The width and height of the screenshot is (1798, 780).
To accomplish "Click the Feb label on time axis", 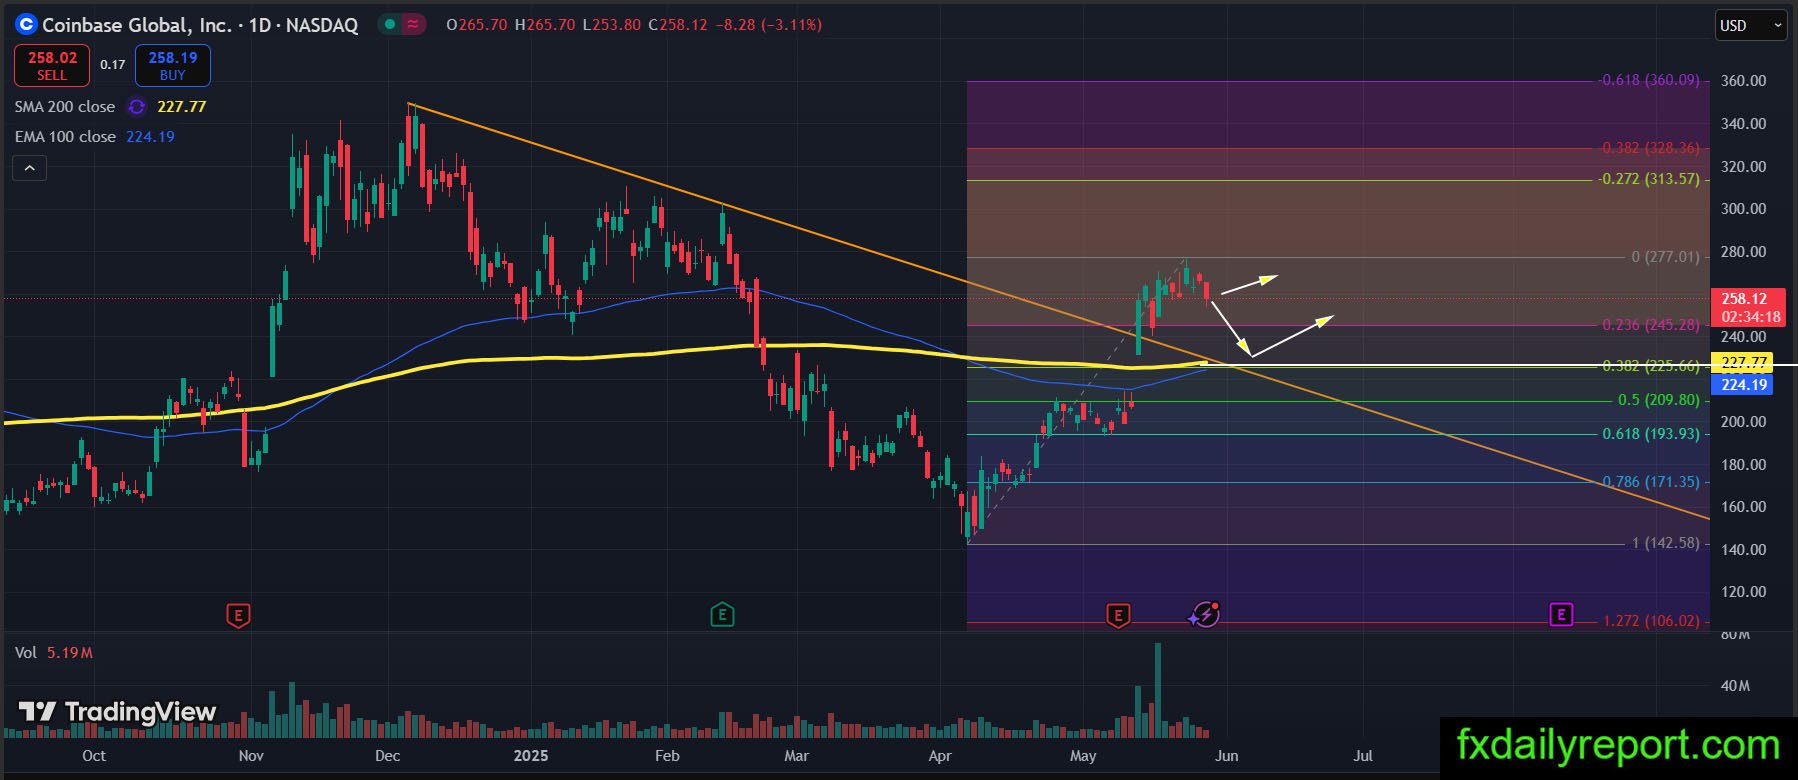I will tap(667, 756).
